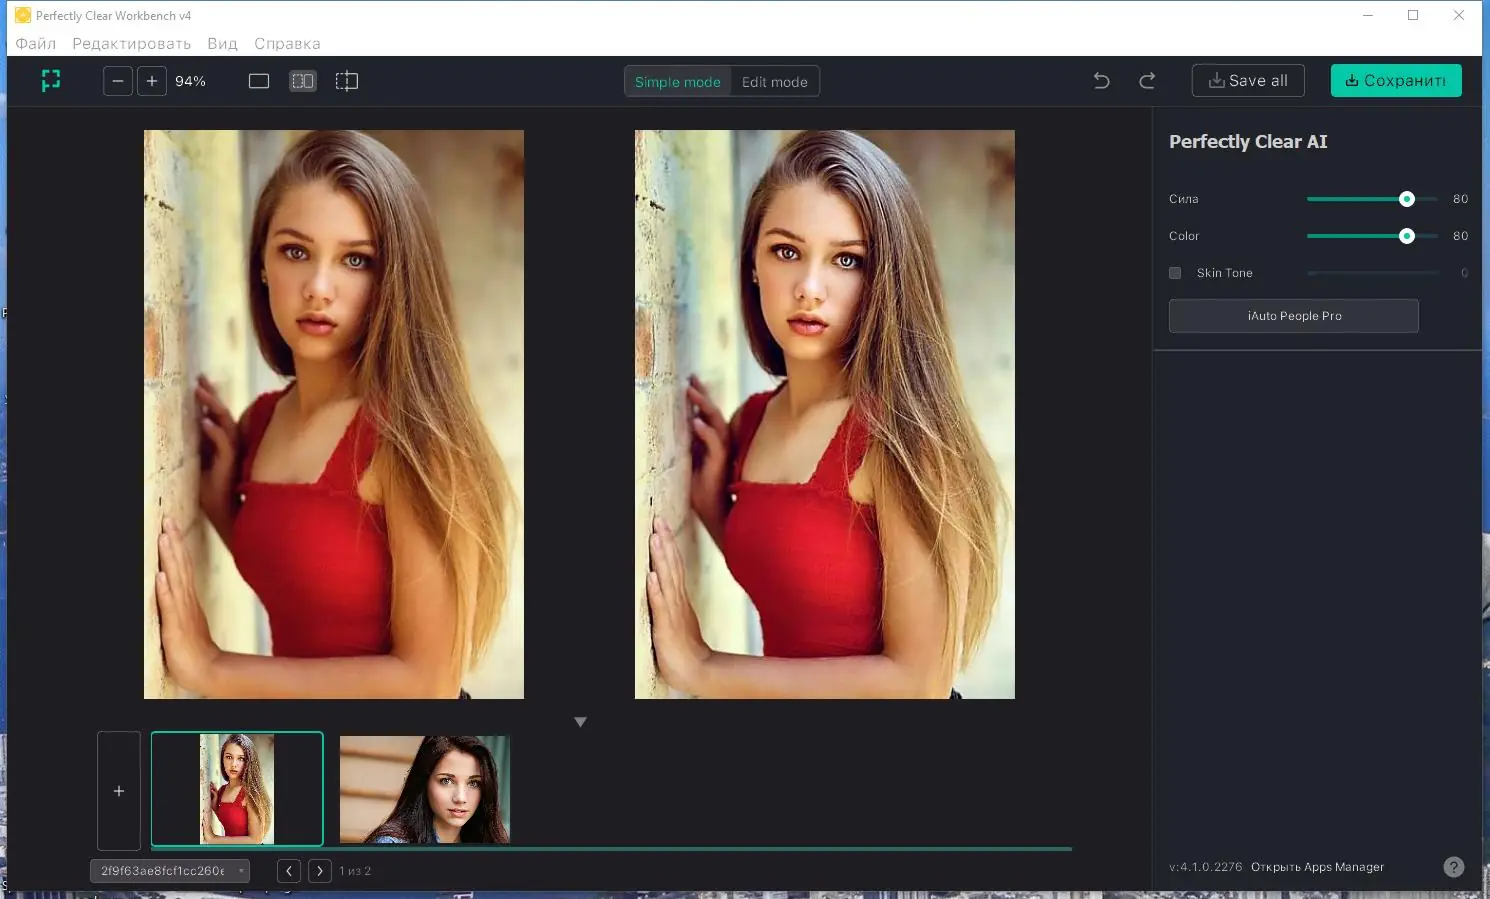Select the dark-haired woman thumbnail

(x=425, y=789)
